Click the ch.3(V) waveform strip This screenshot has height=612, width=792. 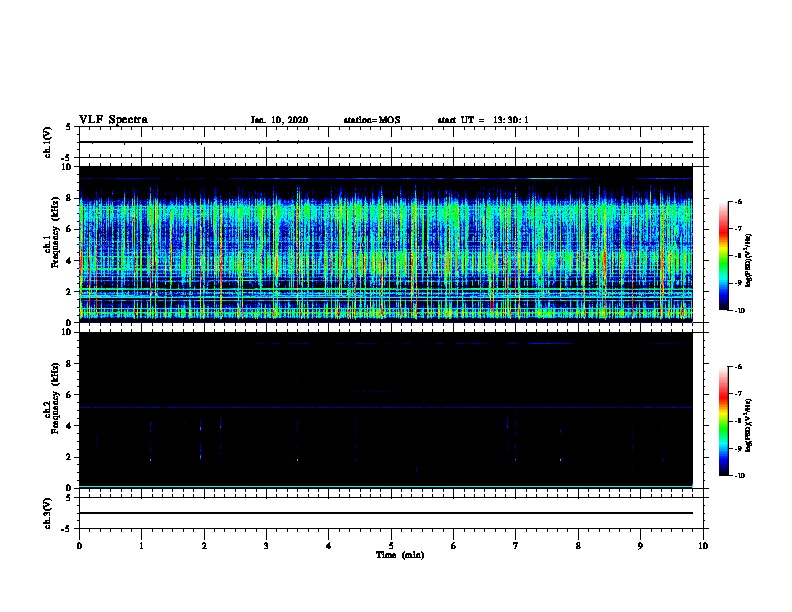click(x=391, y=513)
